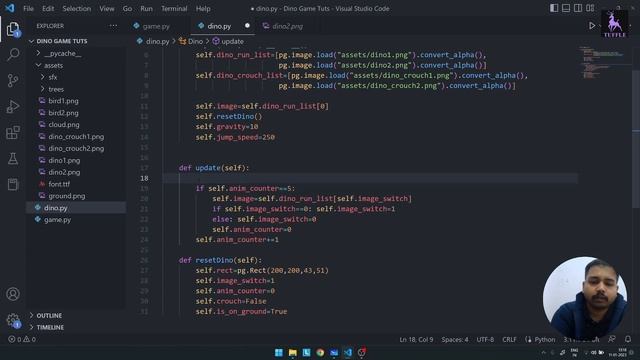Image resolution: width=640 pixels, height=360 pixels.
Task: Switch to the dino.py editor tab
Action: pyautogui.click(x=219, y=26)
